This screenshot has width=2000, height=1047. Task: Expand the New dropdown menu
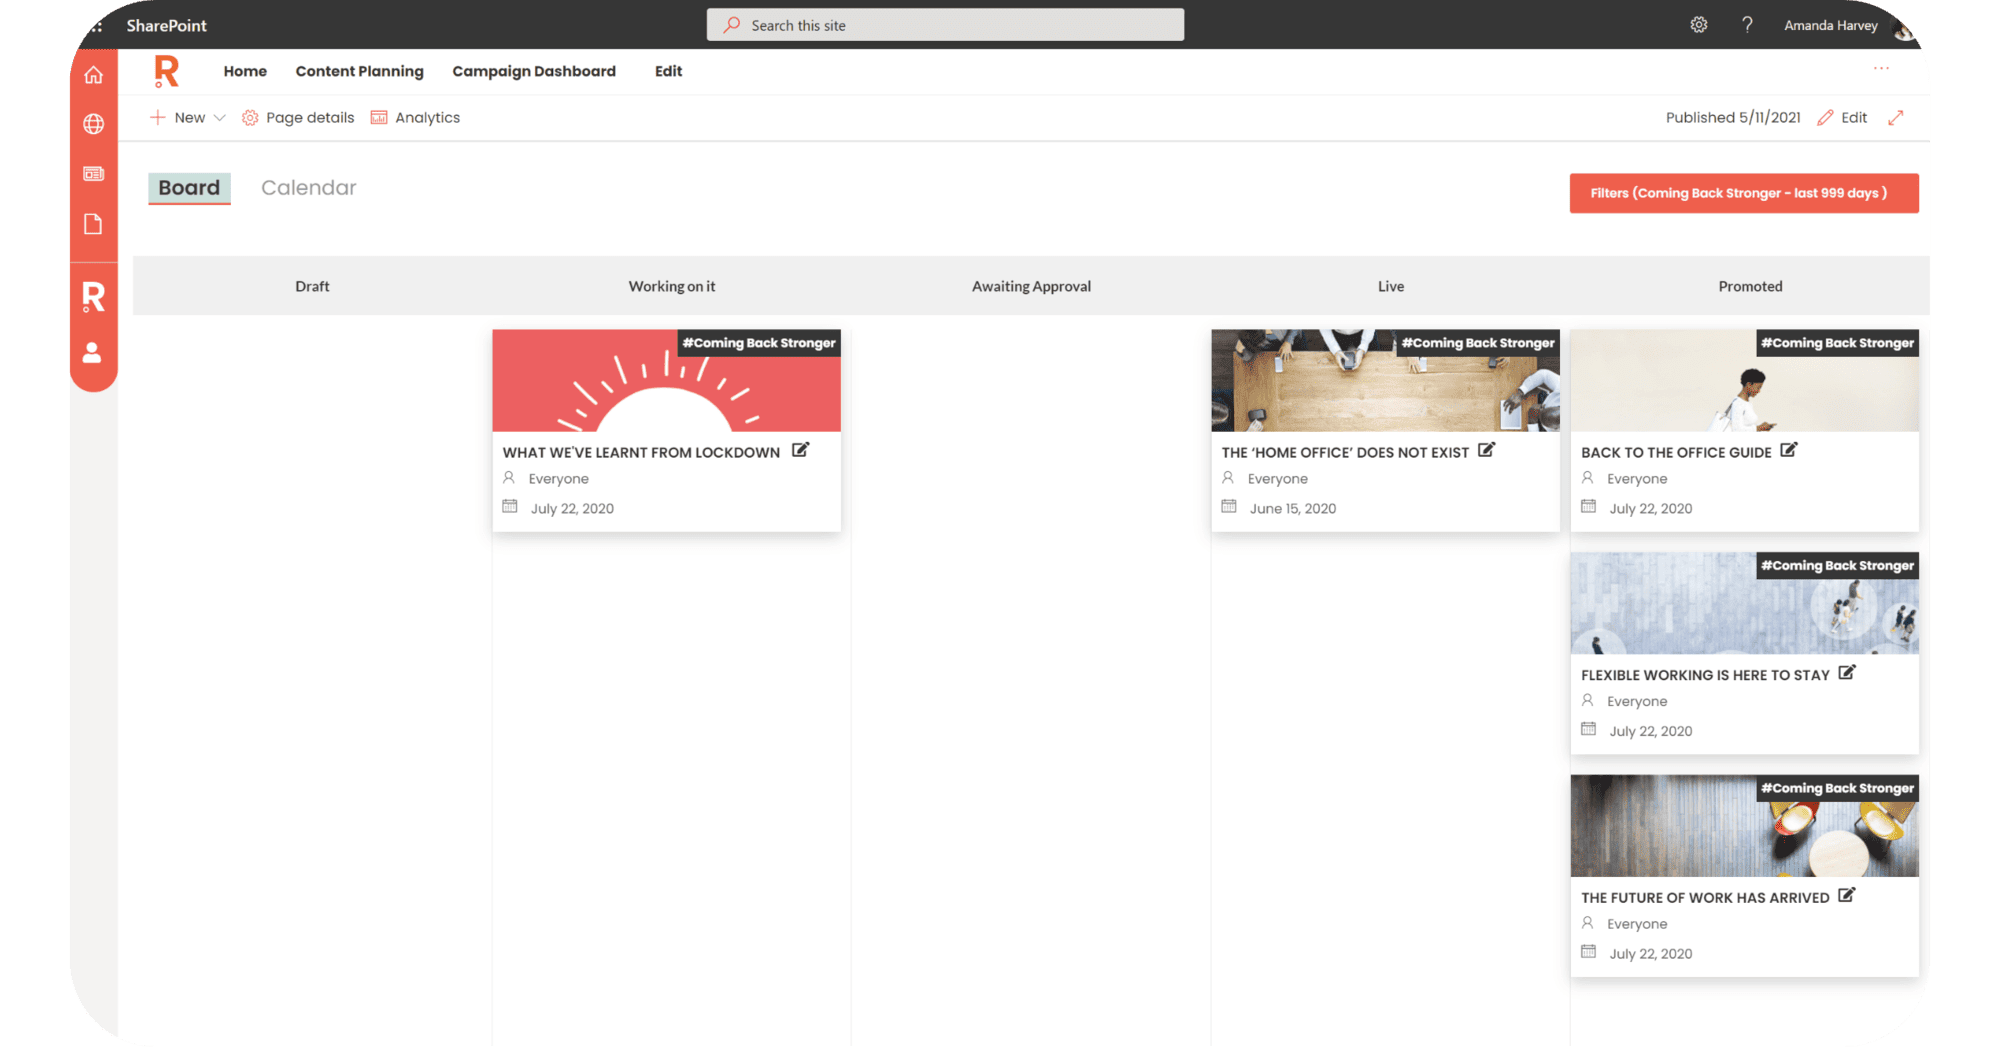pyautogui.click(x=219, y=118)
